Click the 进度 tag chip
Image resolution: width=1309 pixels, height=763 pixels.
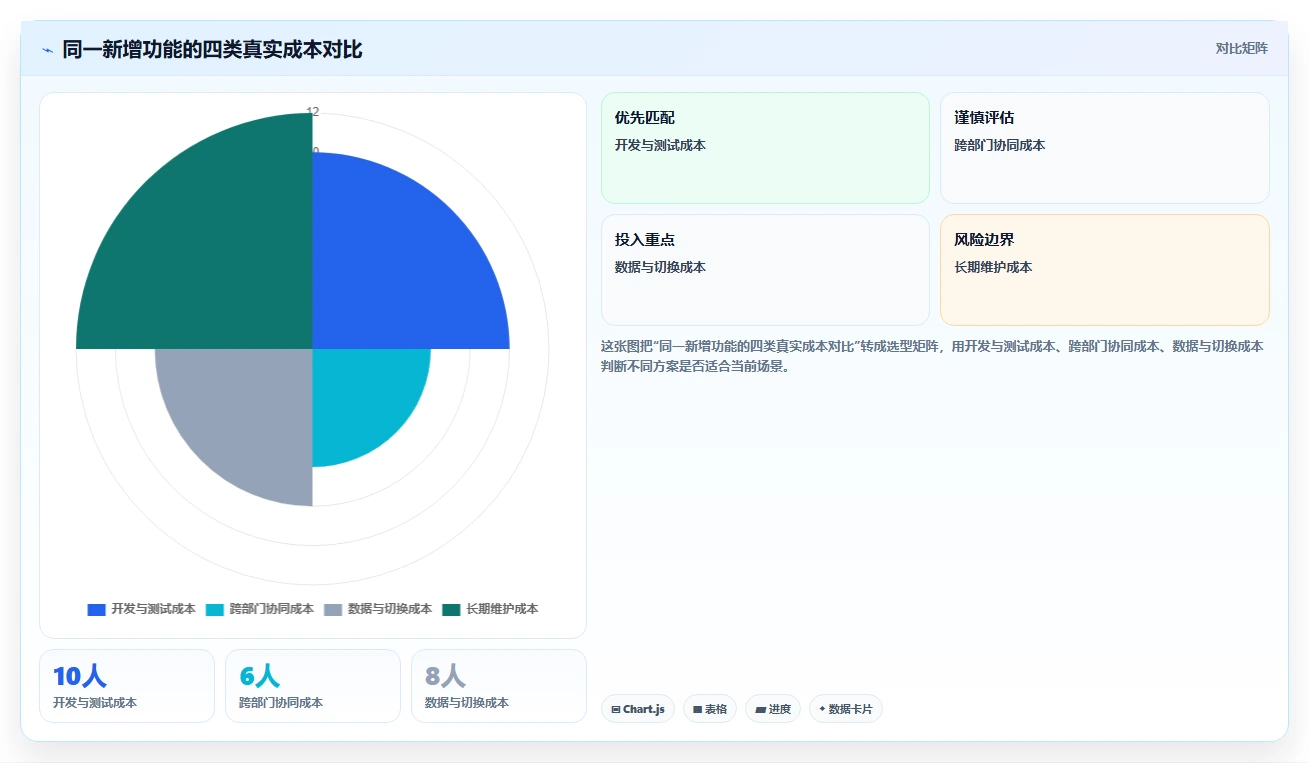[x=773, y=709]
